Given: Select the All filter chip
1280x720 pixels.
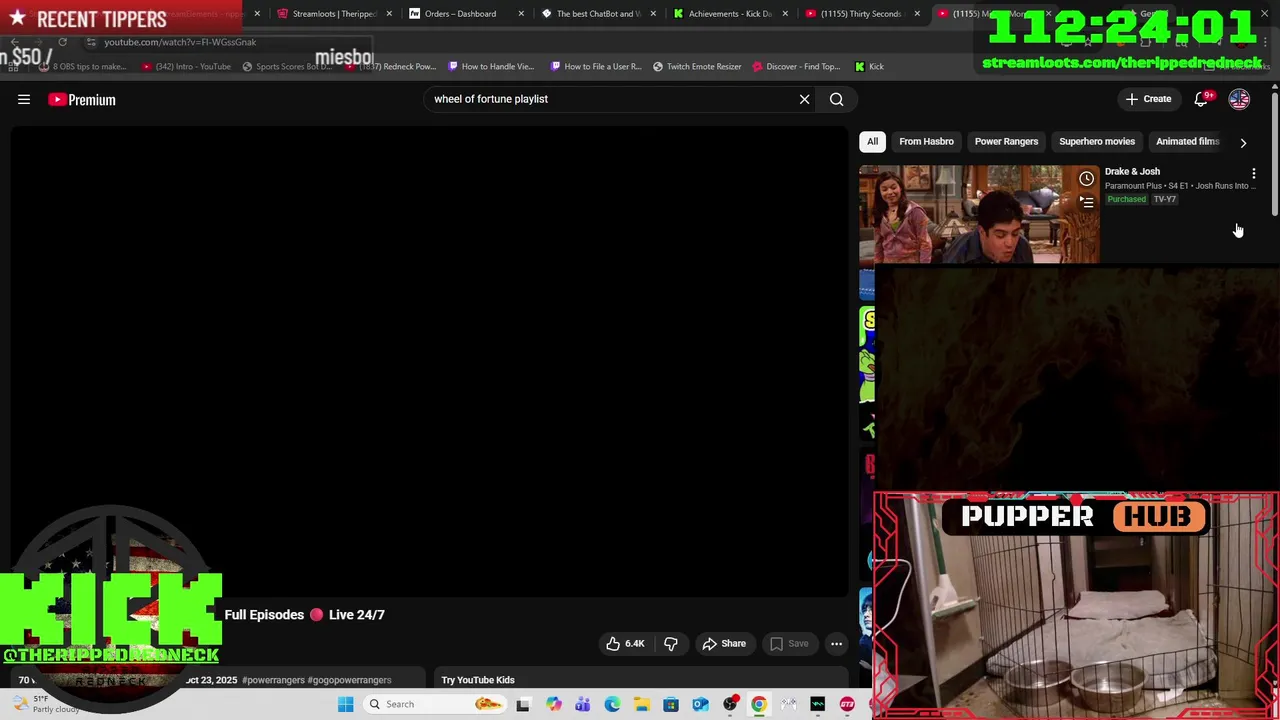Looking at the screenshot, I should (872, 142).
